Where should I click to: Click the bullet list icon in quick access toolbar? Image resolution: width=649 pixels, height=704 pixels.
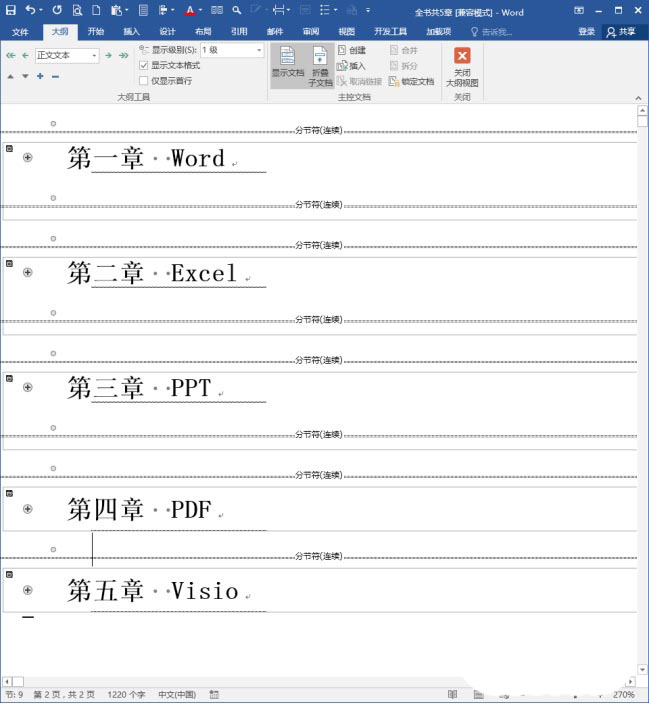pos(325,10)
